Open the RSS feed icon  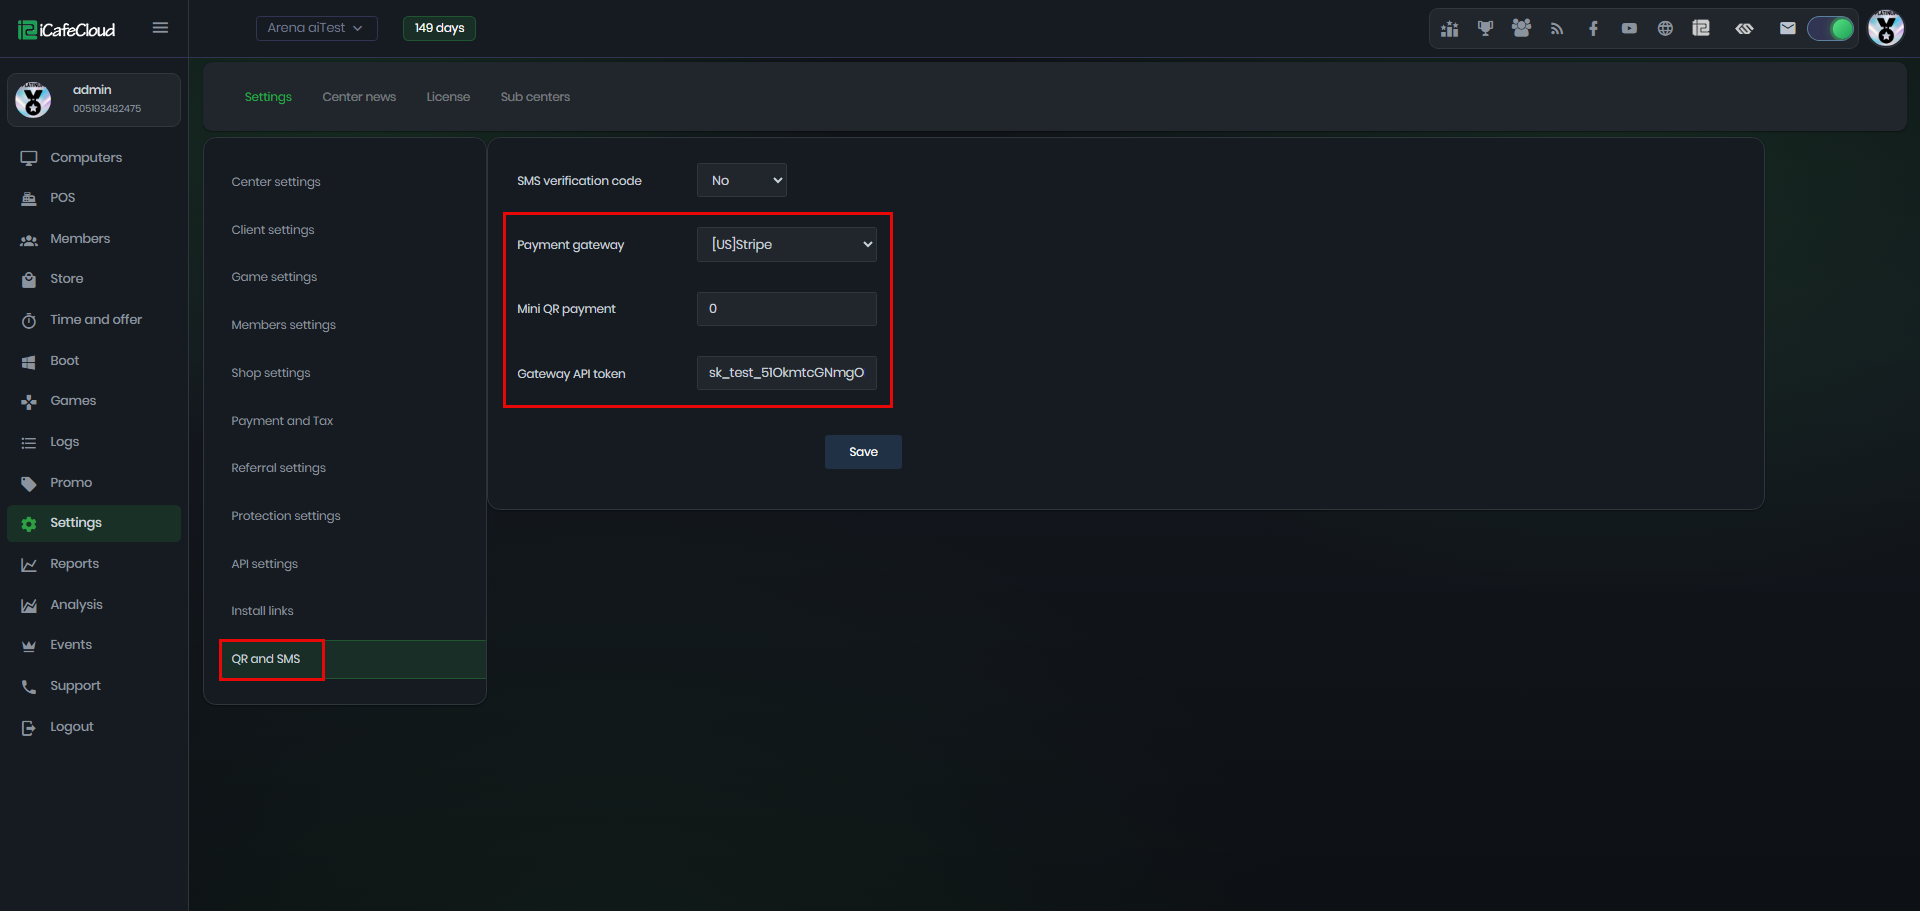click(x=1557, y=29)
